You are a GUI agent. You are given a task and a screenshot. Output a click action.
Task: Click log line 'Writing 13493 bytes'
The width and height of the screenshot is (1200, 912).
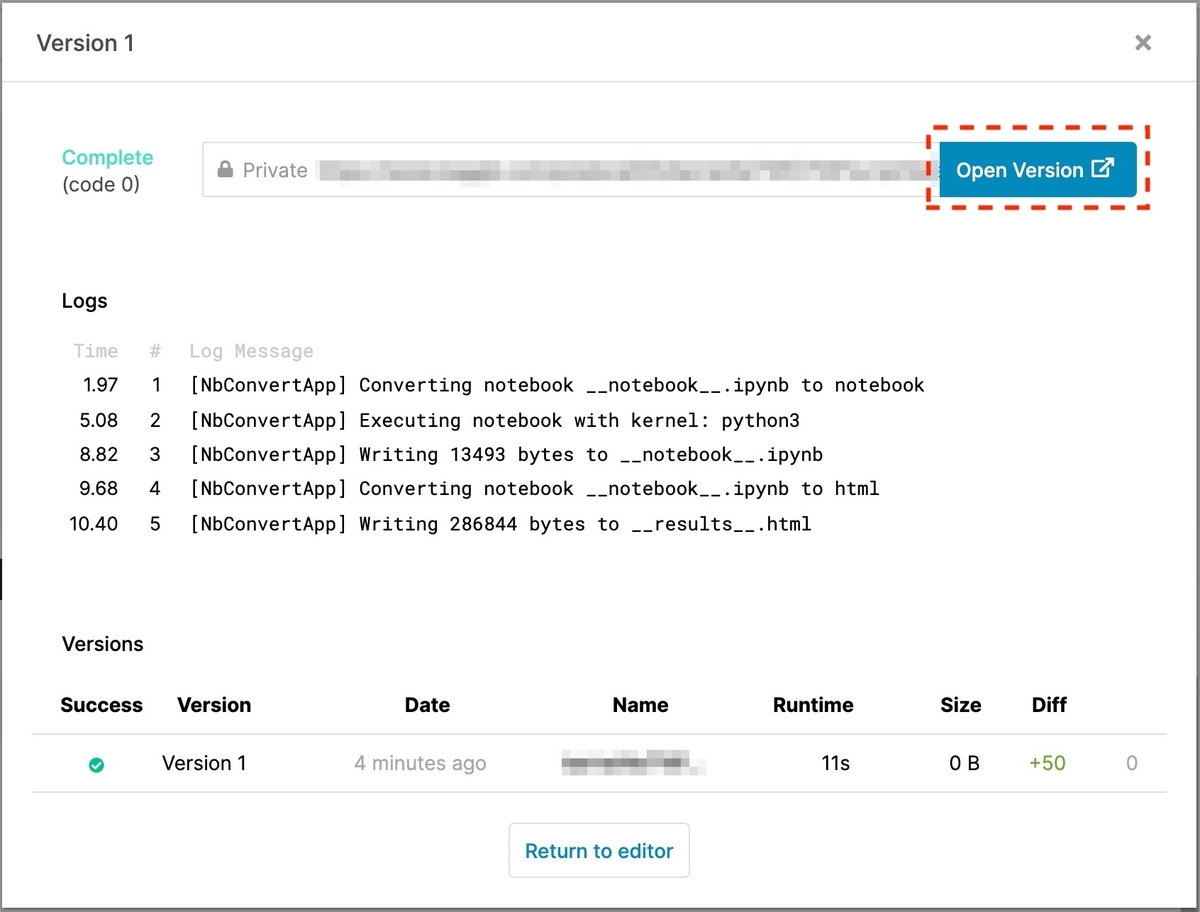pos(506,454)
